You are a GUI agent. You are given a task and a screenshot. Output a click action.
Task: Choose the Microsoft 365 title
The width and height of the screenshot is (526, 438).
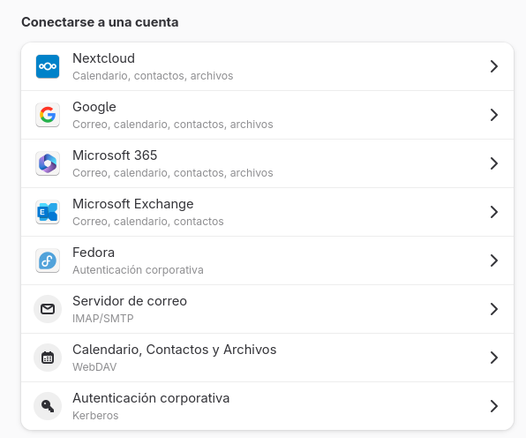115,155
